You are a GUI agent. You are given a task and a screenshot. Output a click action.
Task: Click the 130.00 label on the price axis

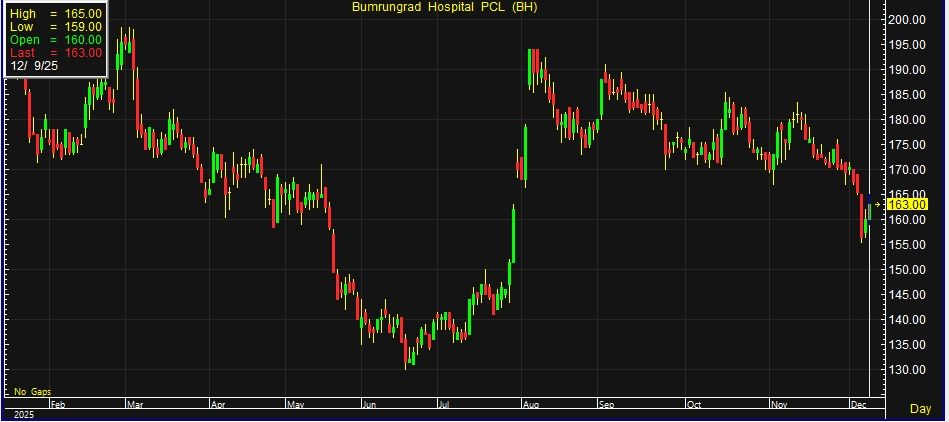[906, 370]
